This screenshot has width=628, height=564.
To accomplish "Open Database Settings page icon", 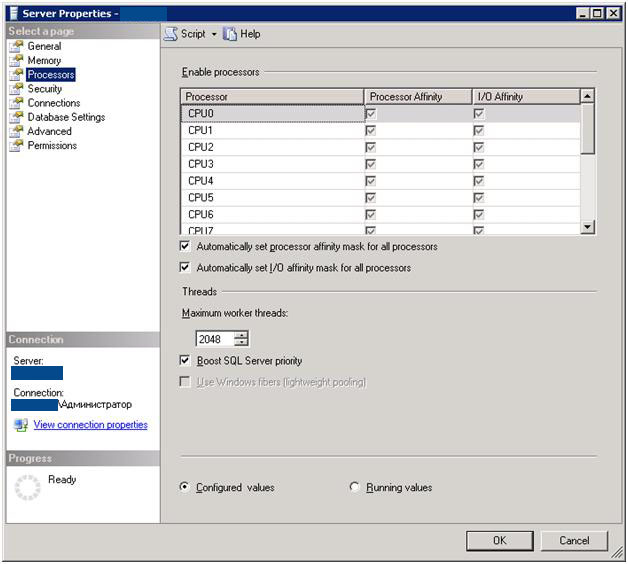I will pos(17,117).
